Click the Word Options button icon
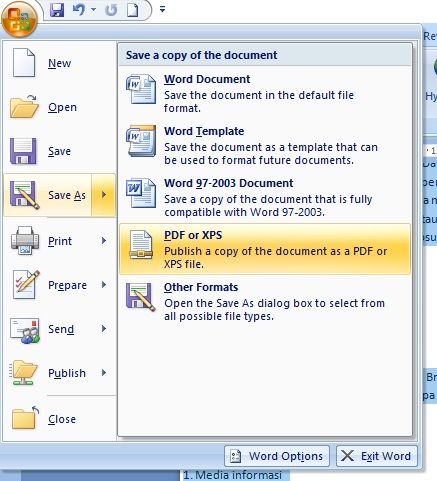 pos(236,456)
